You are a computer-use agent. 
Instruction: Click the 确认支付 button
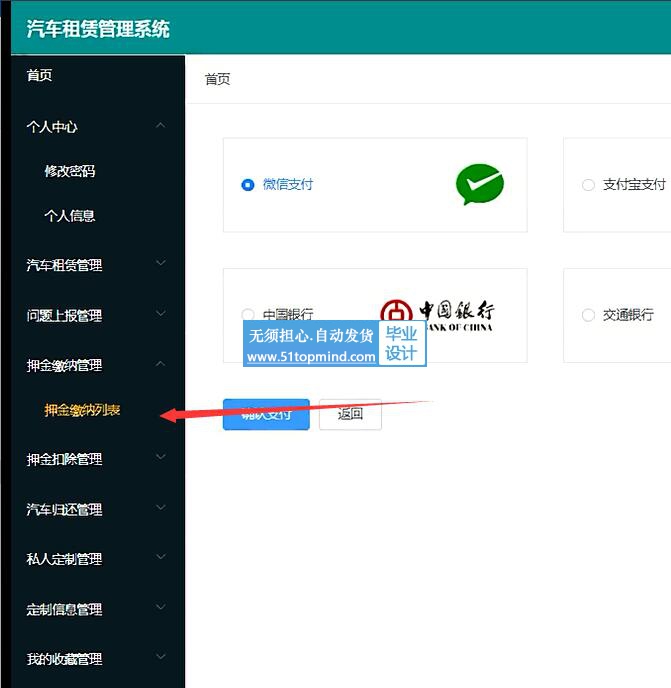266,414
